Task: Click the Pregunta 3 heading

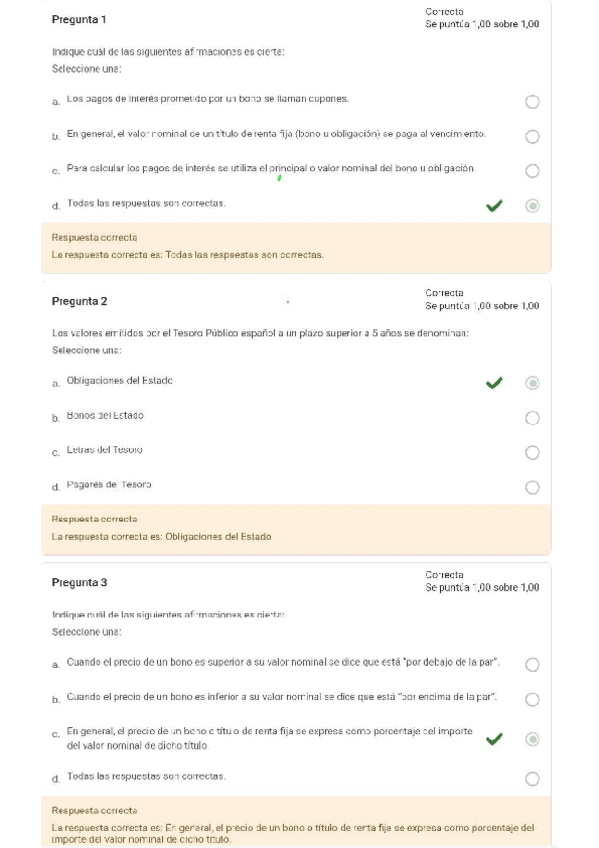Action: [79, 583]
